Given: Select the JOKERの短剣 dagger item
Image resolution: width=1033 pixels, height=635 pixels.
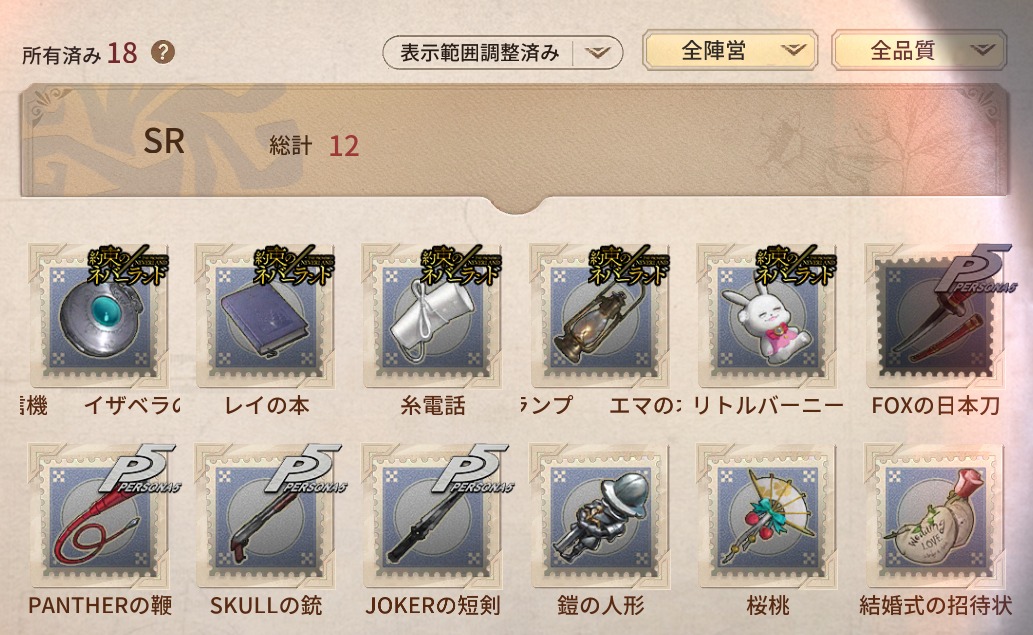Looking at the screenshot, I should 432,516.
